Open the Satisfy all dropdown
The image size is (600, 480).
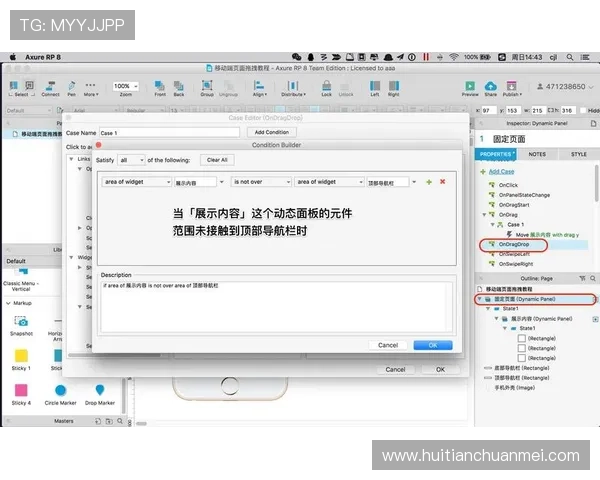(x=131, y=160)
